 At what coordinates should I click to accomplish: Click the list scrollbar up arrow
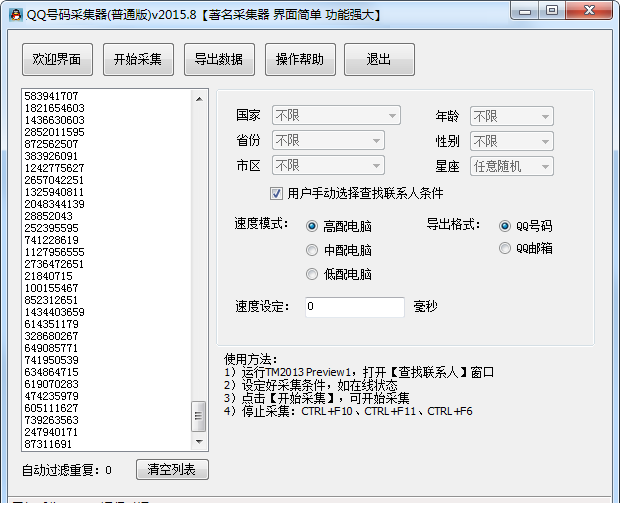(x=199, y=99)
